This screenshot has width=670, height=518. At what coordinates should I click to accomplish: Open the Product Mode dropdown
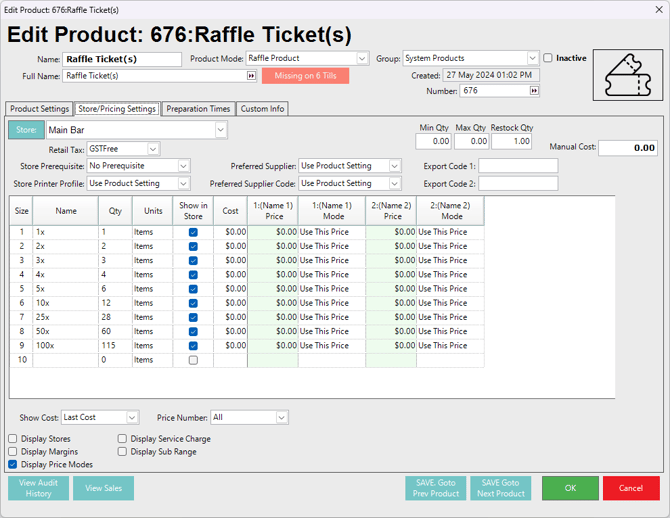(362, 58)
